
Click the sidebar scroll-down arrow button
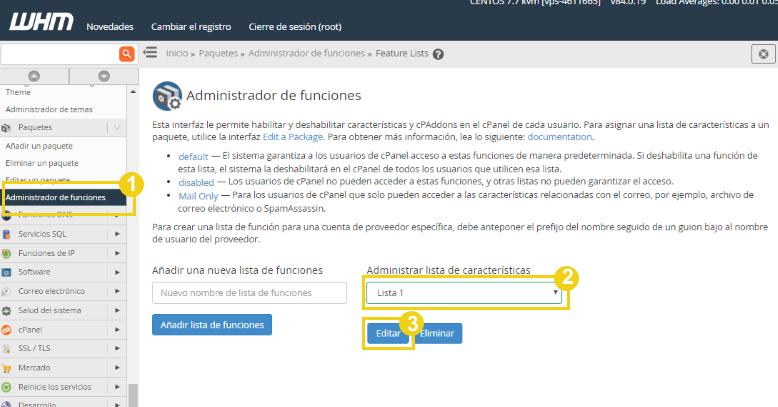pos(104,76)
